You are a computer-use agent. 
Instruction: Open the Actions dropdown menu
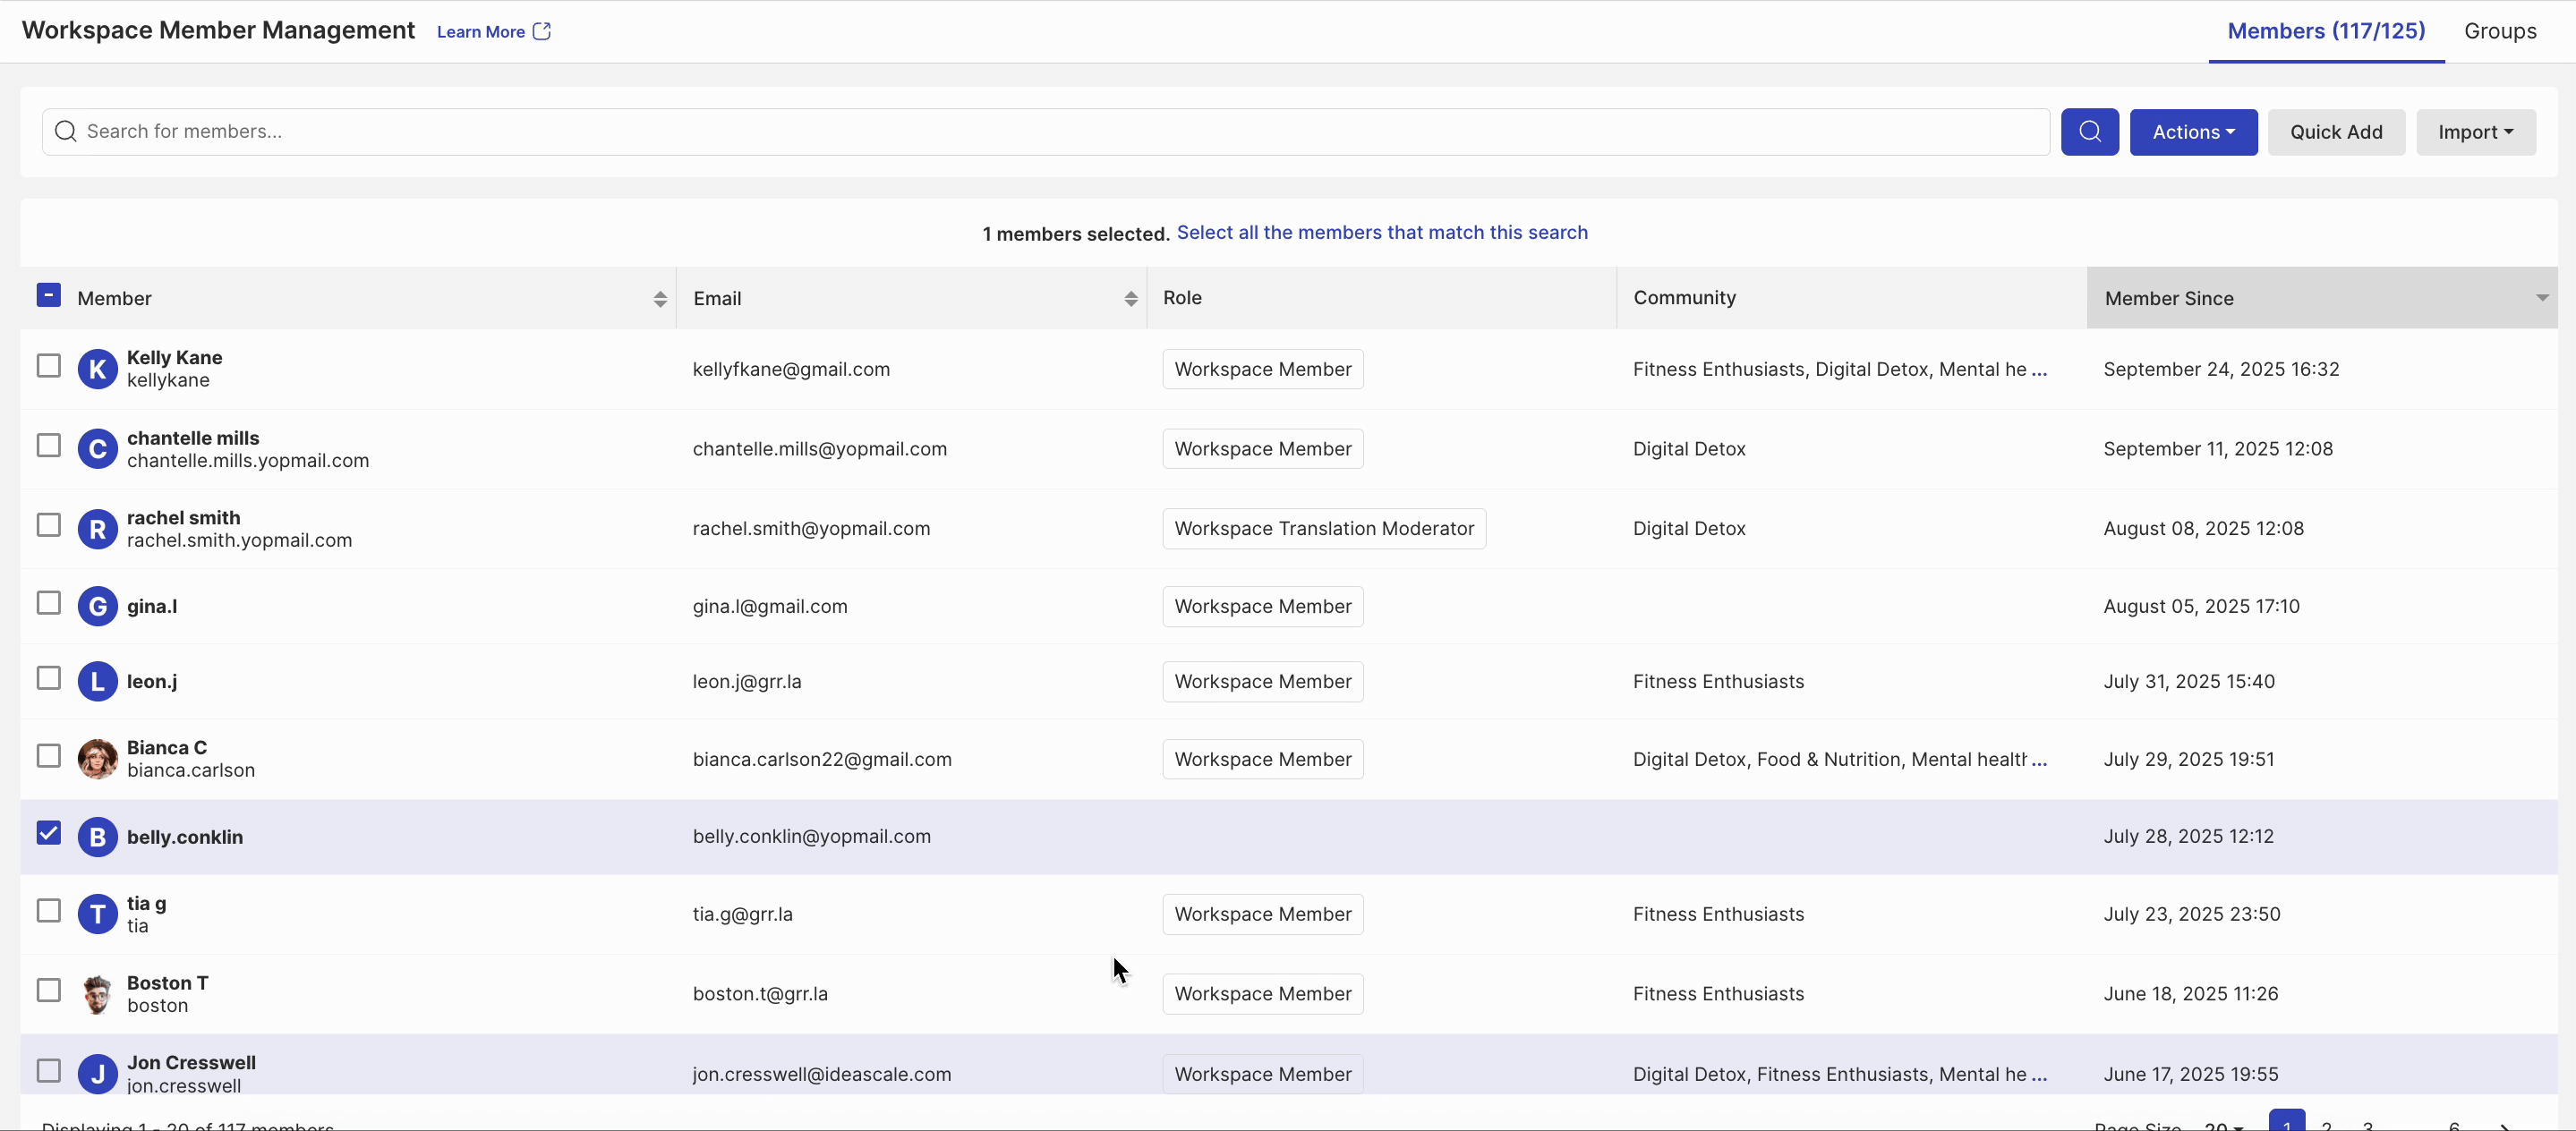(x=2192, y=132)
